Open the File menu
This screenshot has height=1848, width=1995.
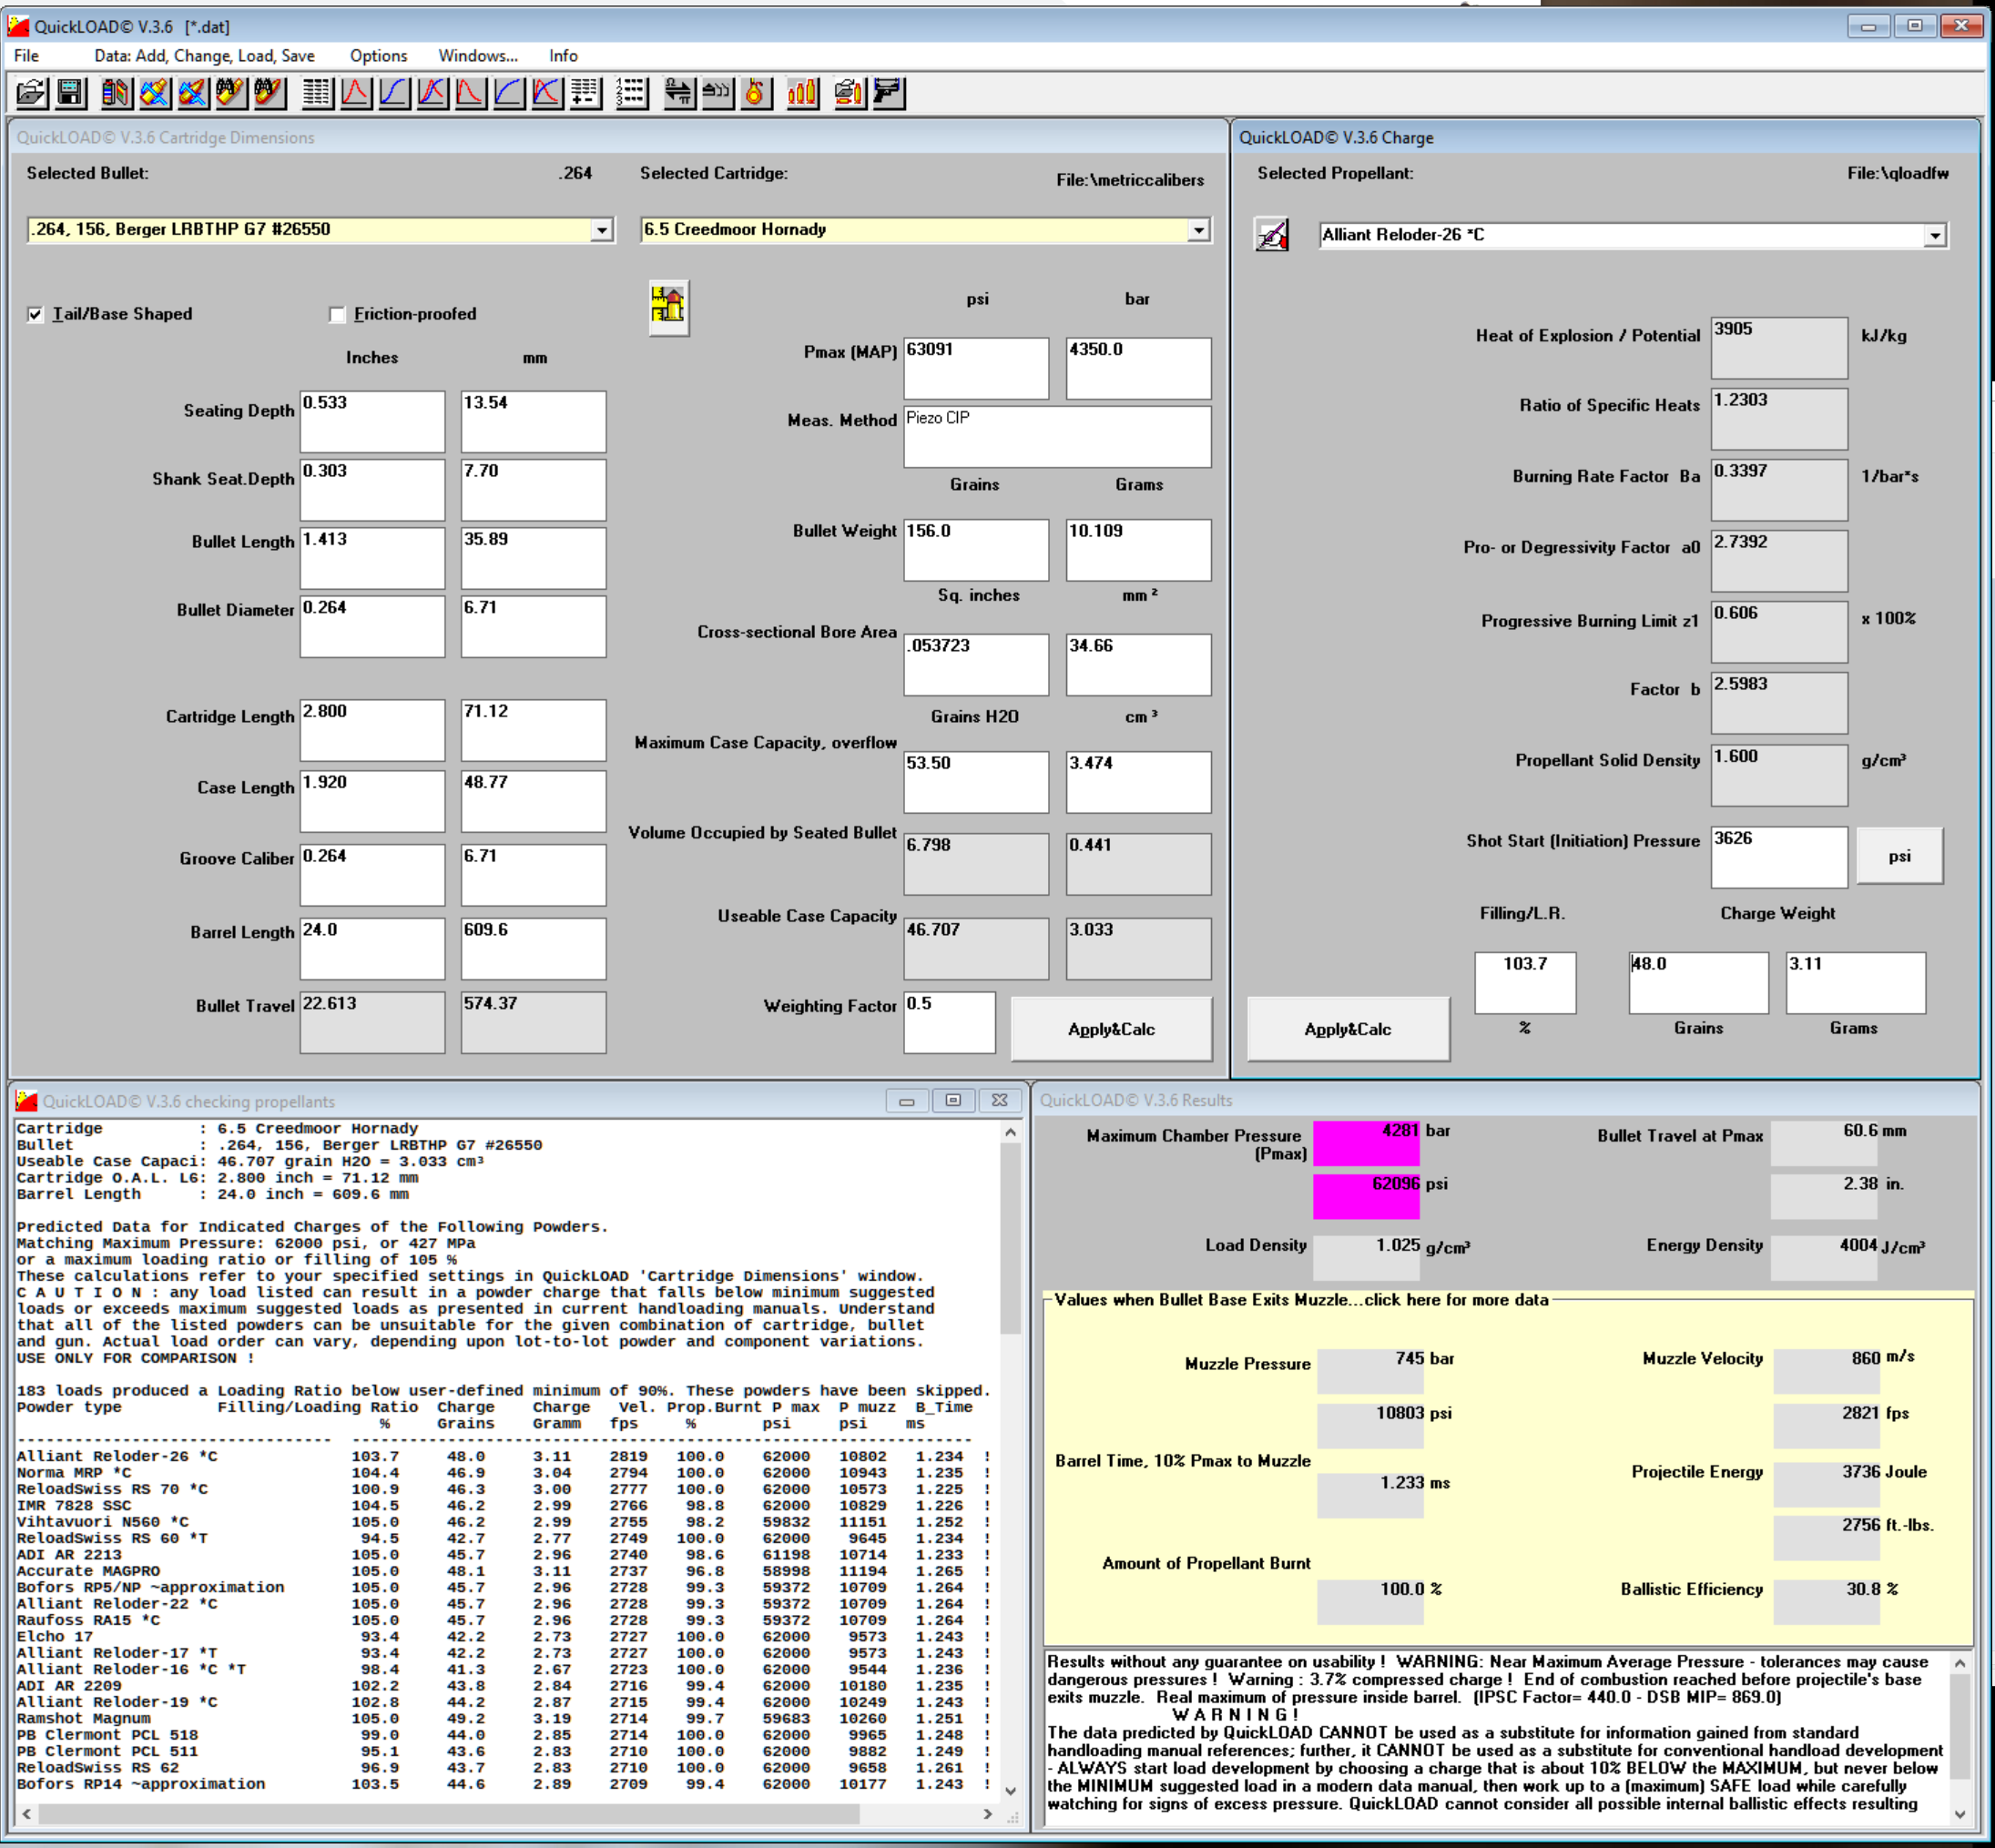pos(27,56)
